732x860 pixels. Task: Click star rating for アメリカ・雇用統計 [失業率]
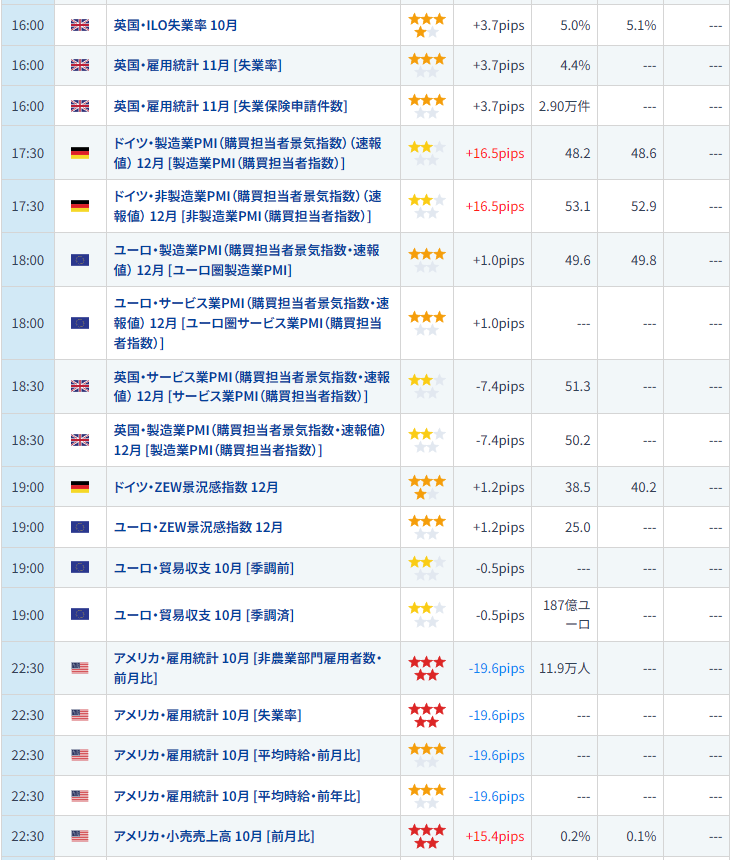click(427, 715)
